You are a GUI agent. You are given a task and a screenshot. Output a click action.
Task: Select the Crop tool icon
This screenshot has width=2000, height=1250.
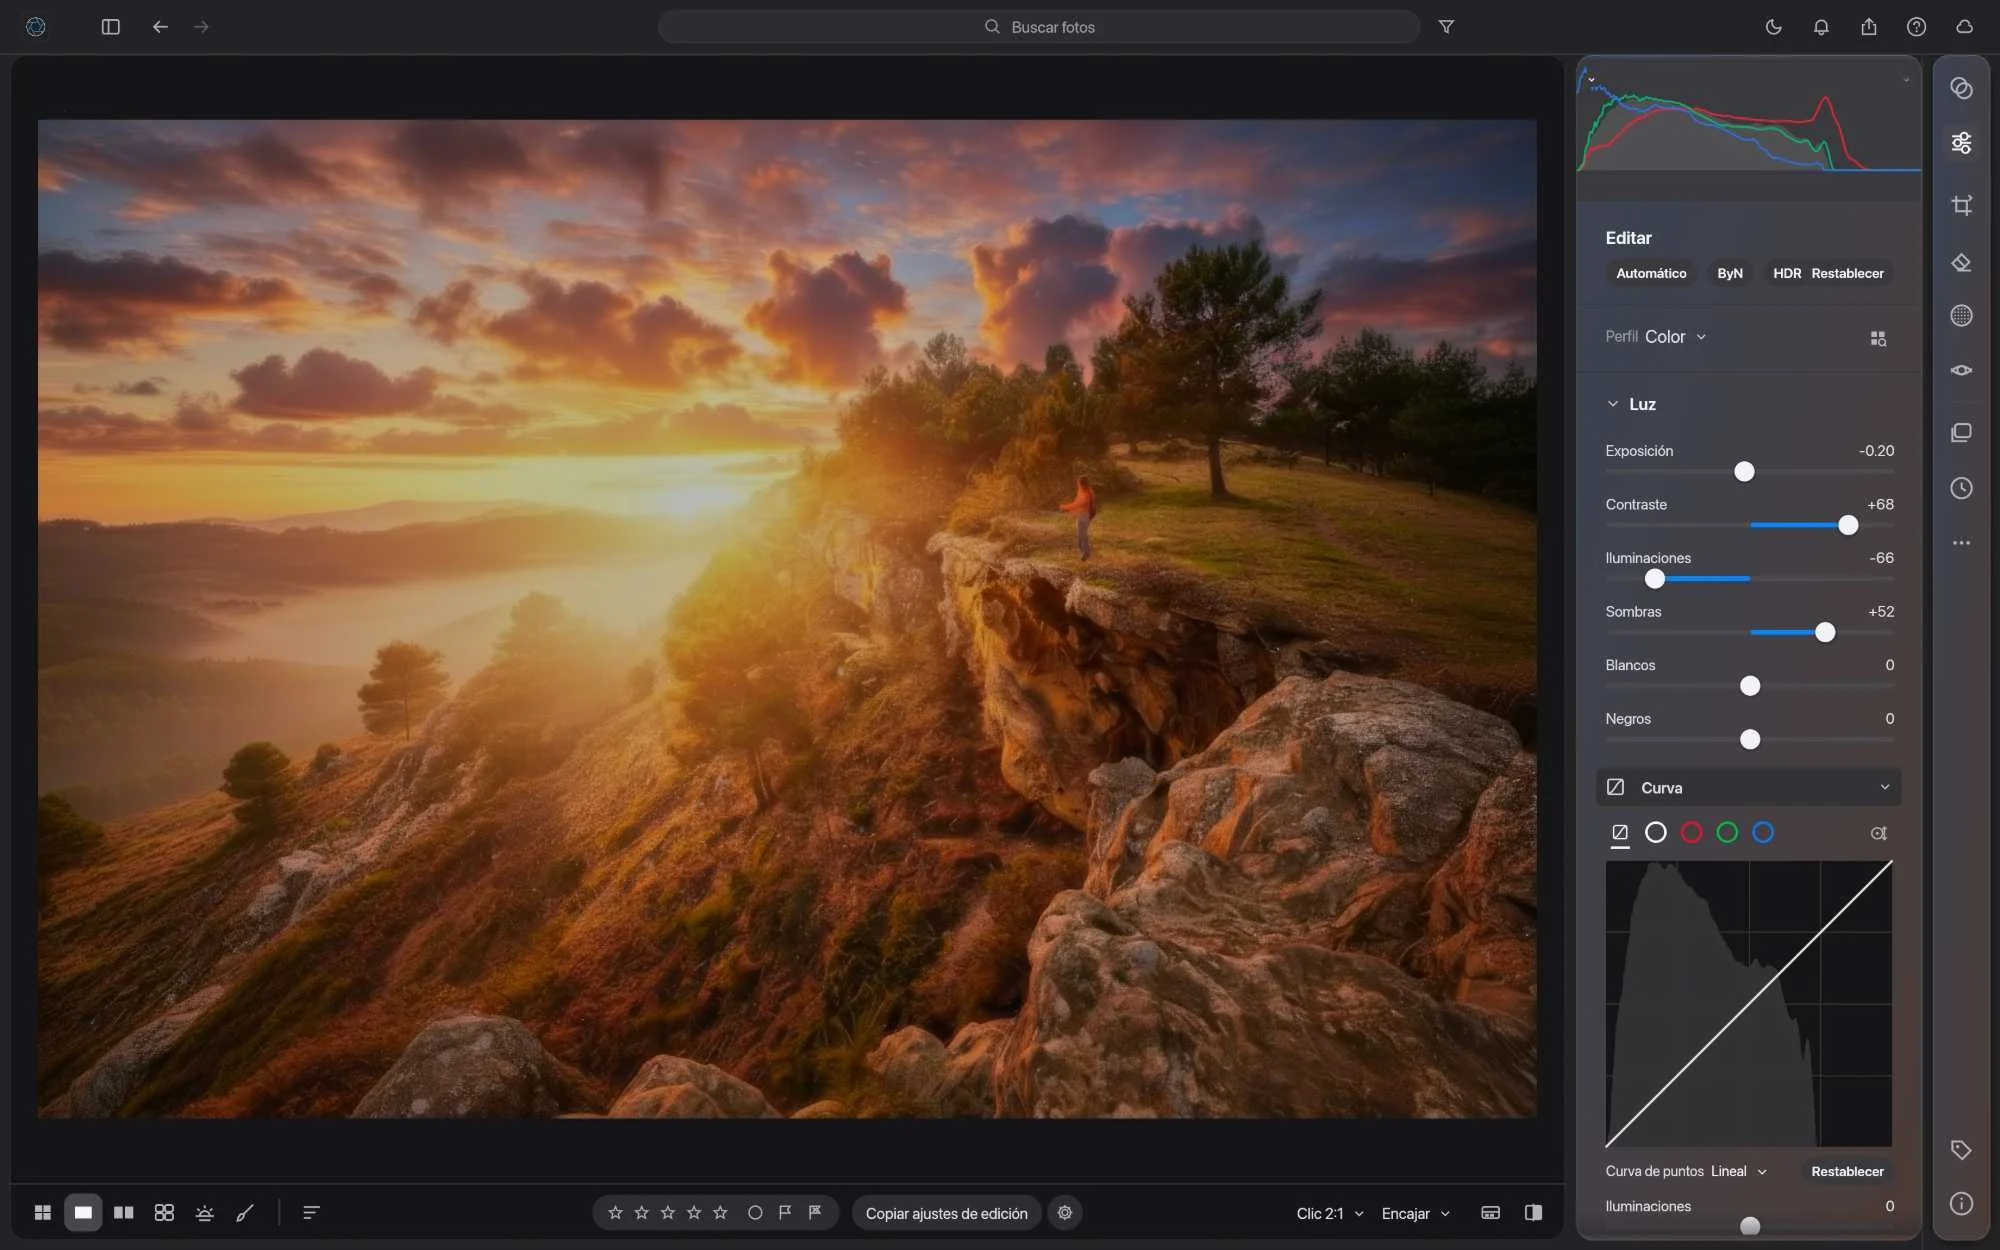1961,205
